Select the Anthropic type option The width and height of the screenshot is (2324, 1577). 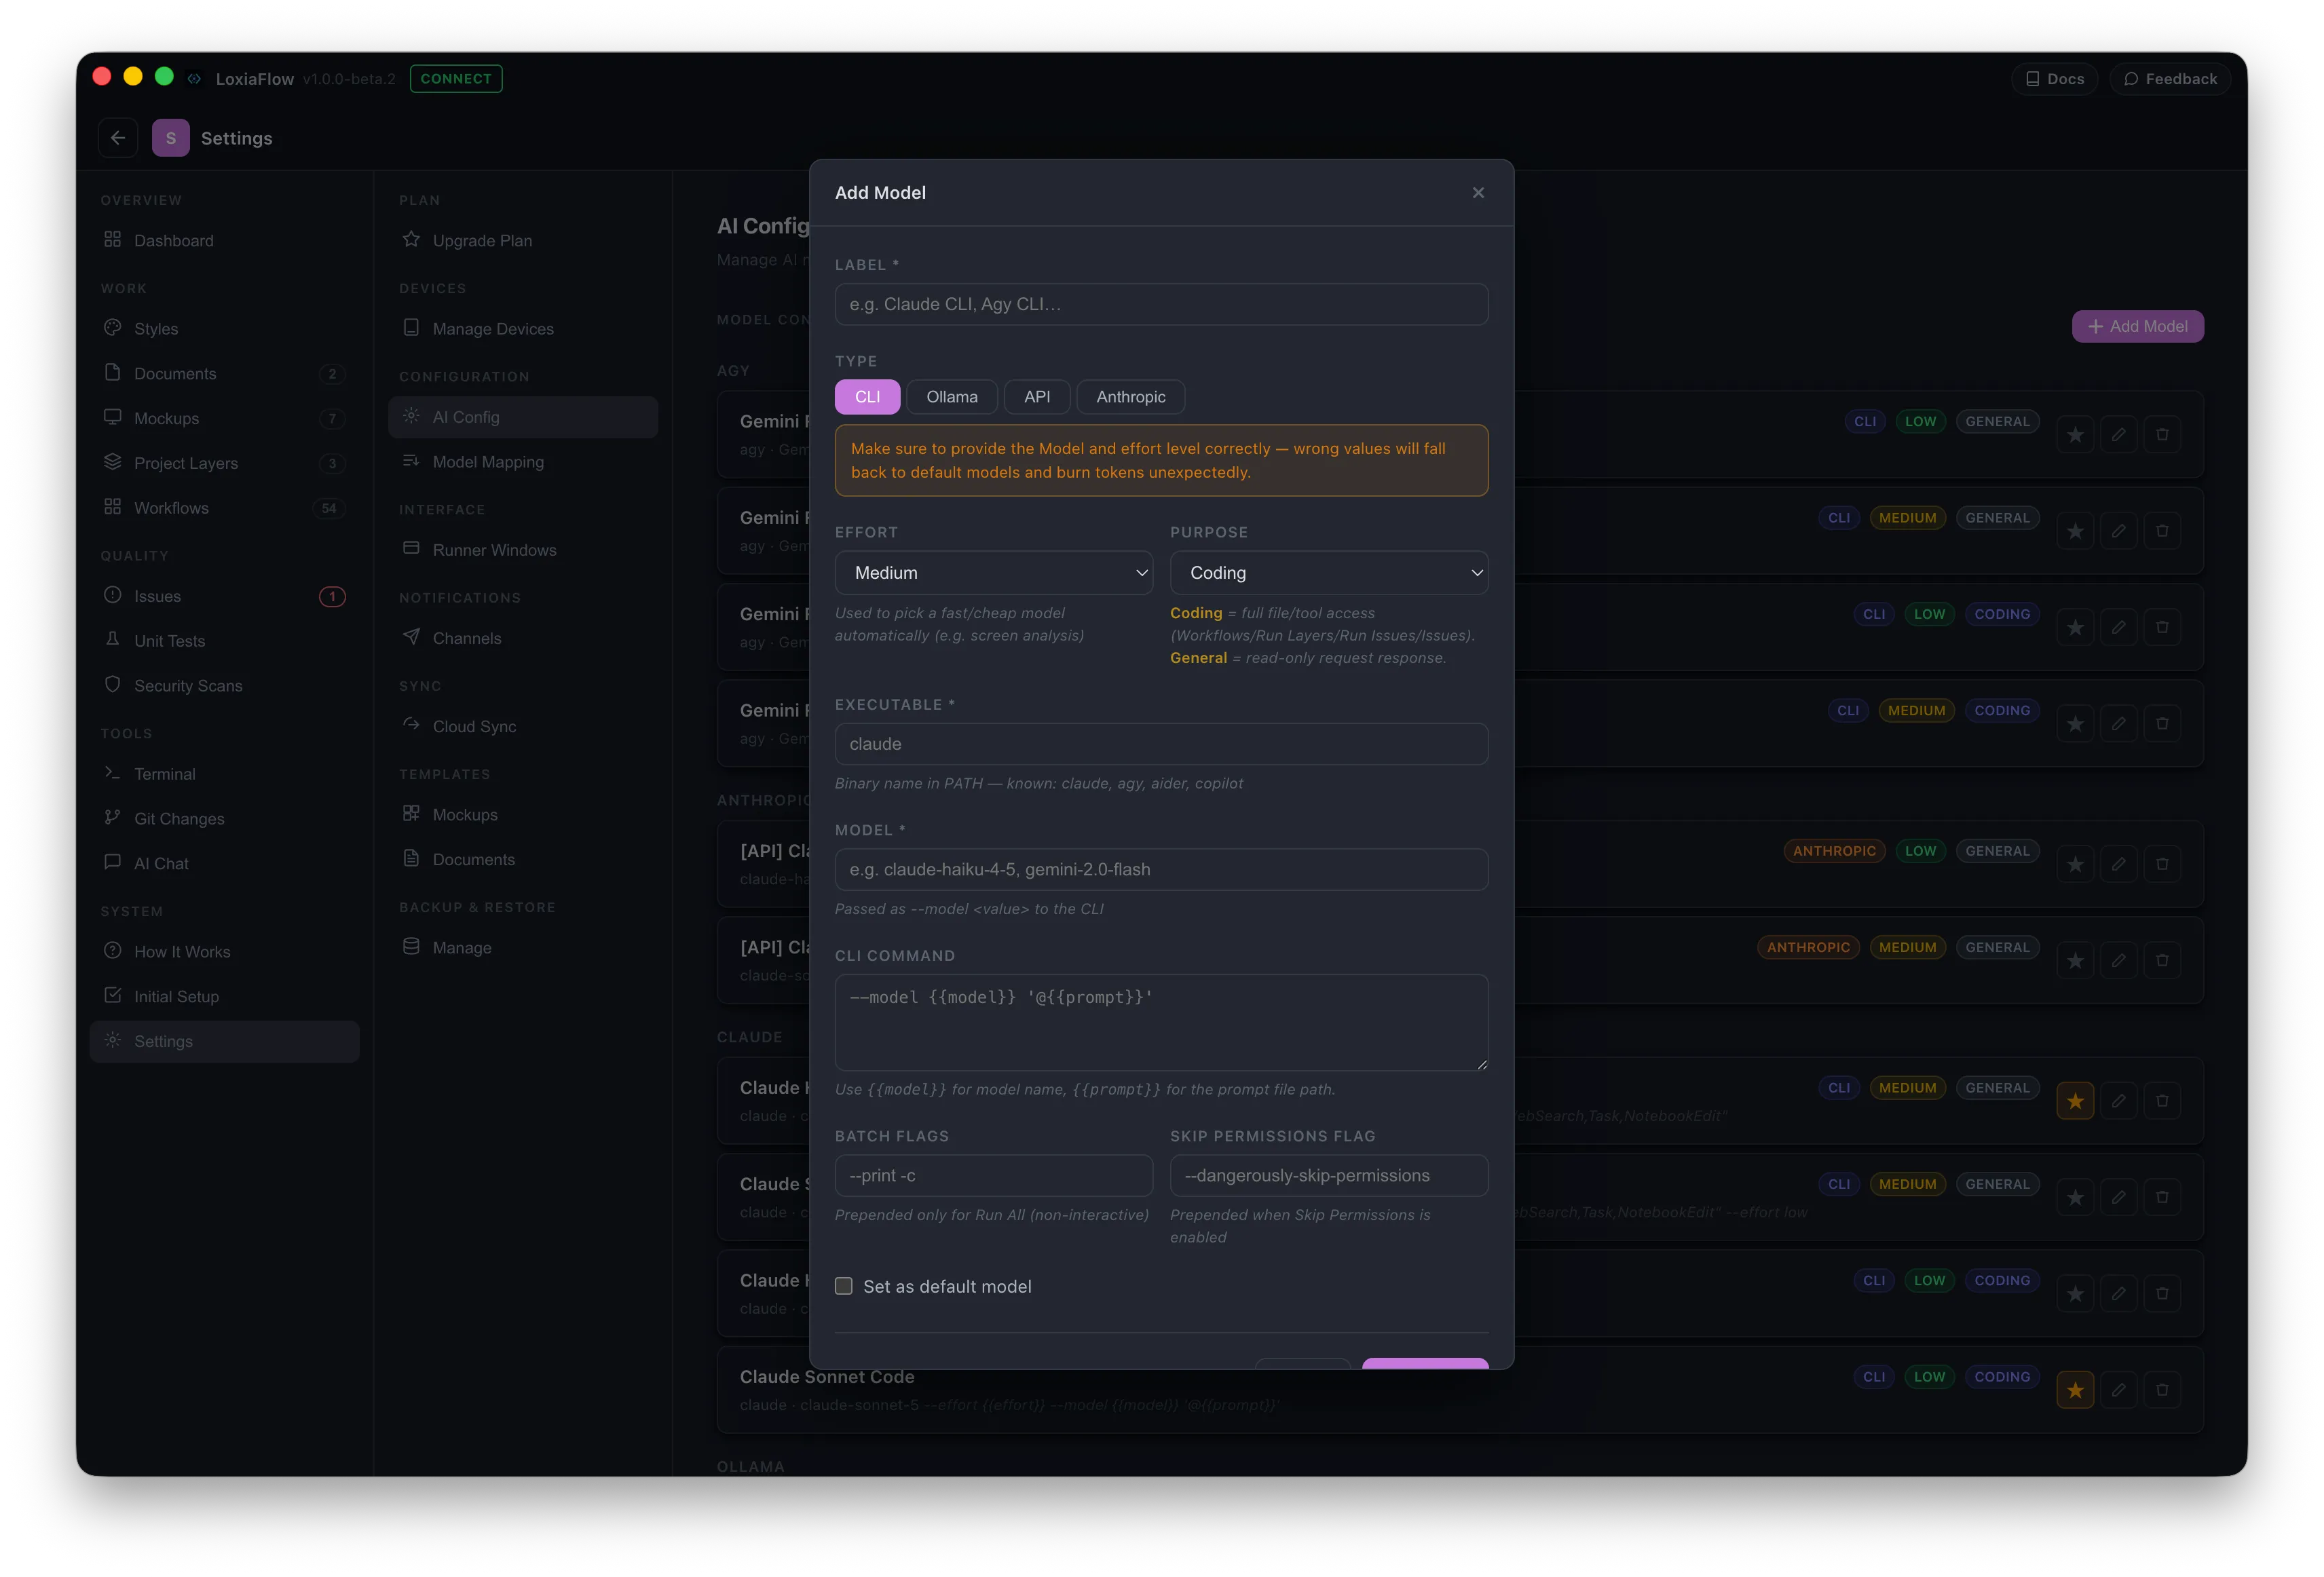[1130, 397]
